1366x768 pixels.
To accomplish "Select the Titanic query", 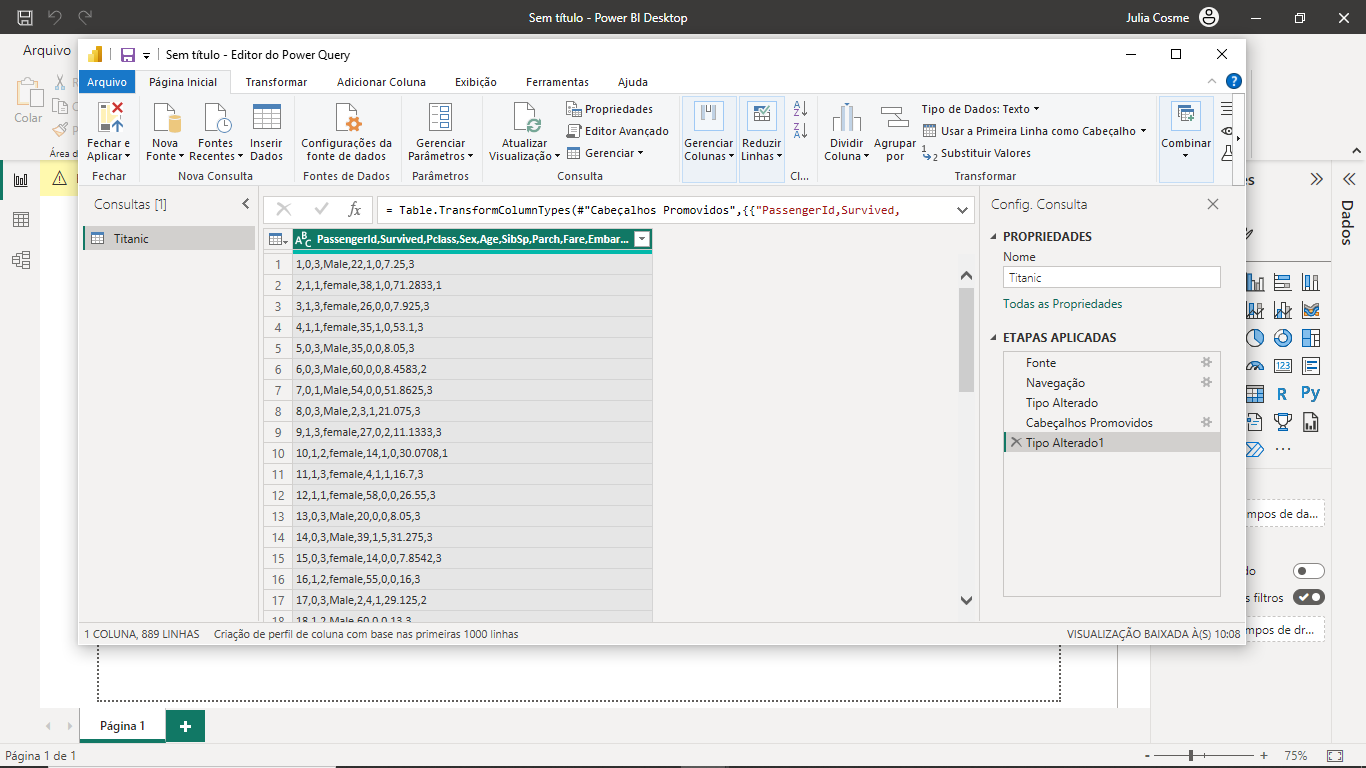I will coord(169,238).
